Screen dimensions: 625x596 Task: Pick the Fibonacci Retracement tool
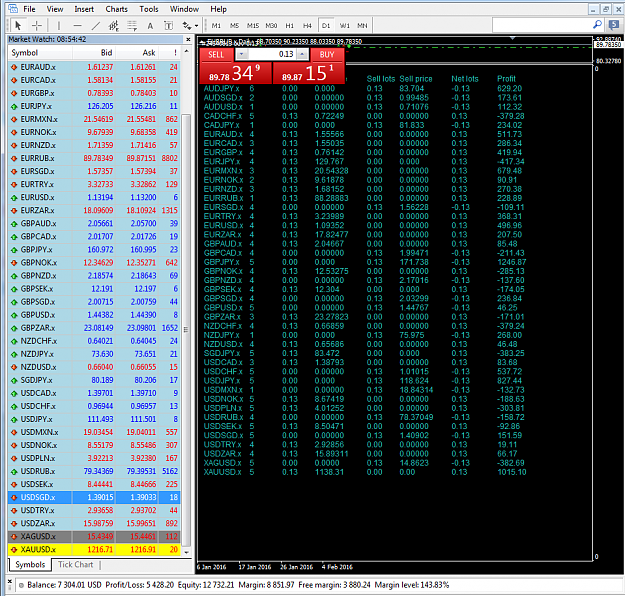pyautogui.click(x=132, y=26)
